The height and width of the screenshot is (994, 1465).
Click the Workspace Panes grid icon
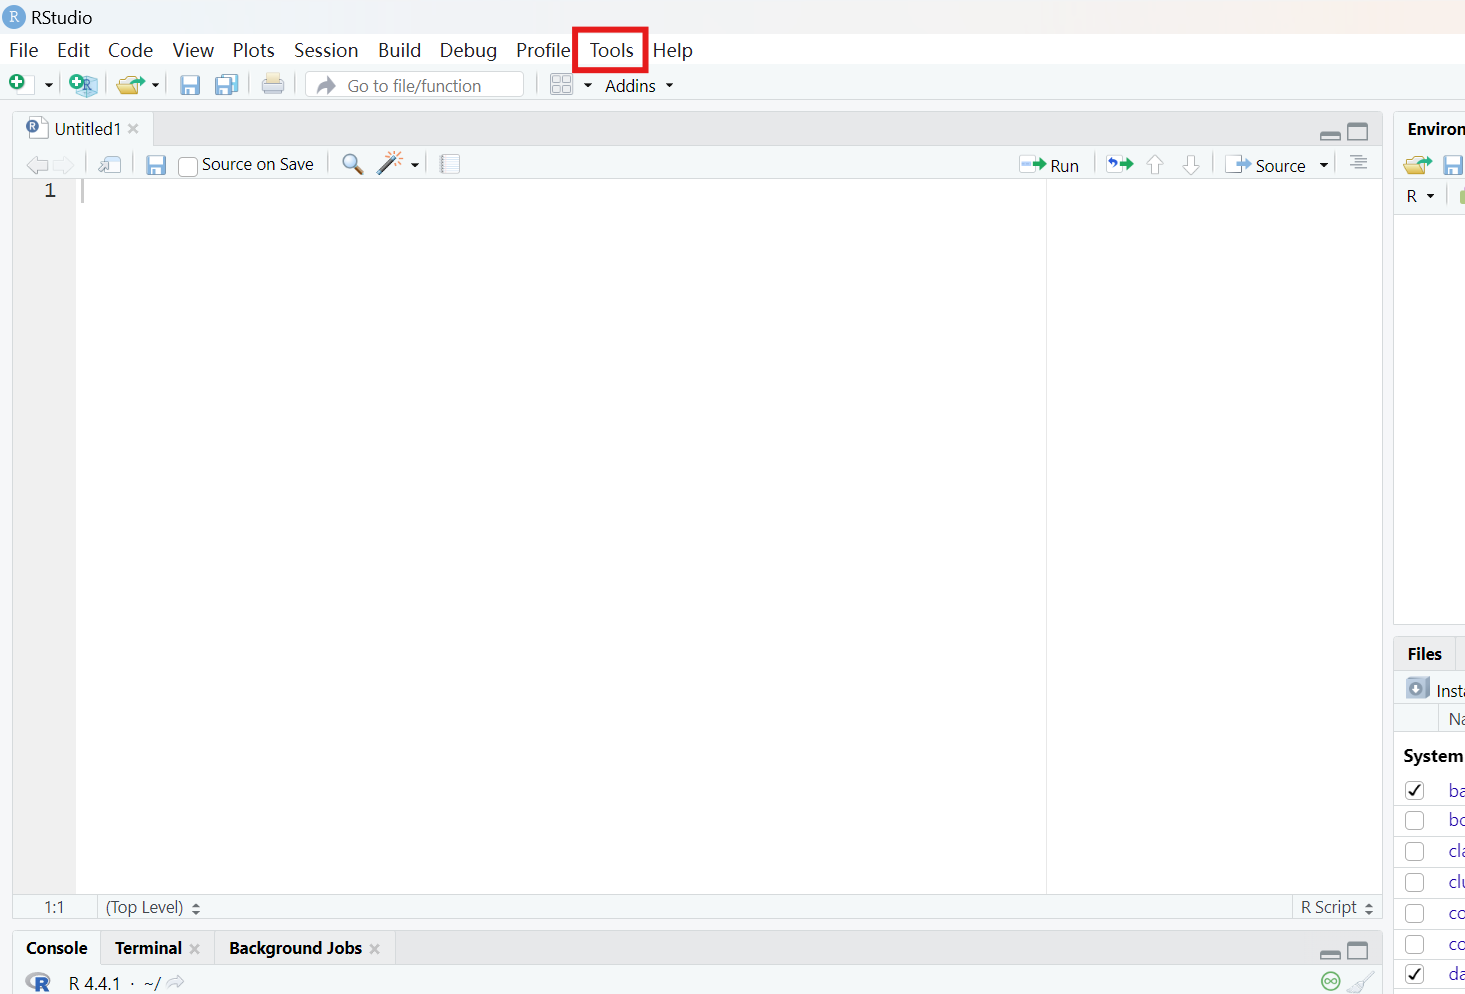pos(562,85)
